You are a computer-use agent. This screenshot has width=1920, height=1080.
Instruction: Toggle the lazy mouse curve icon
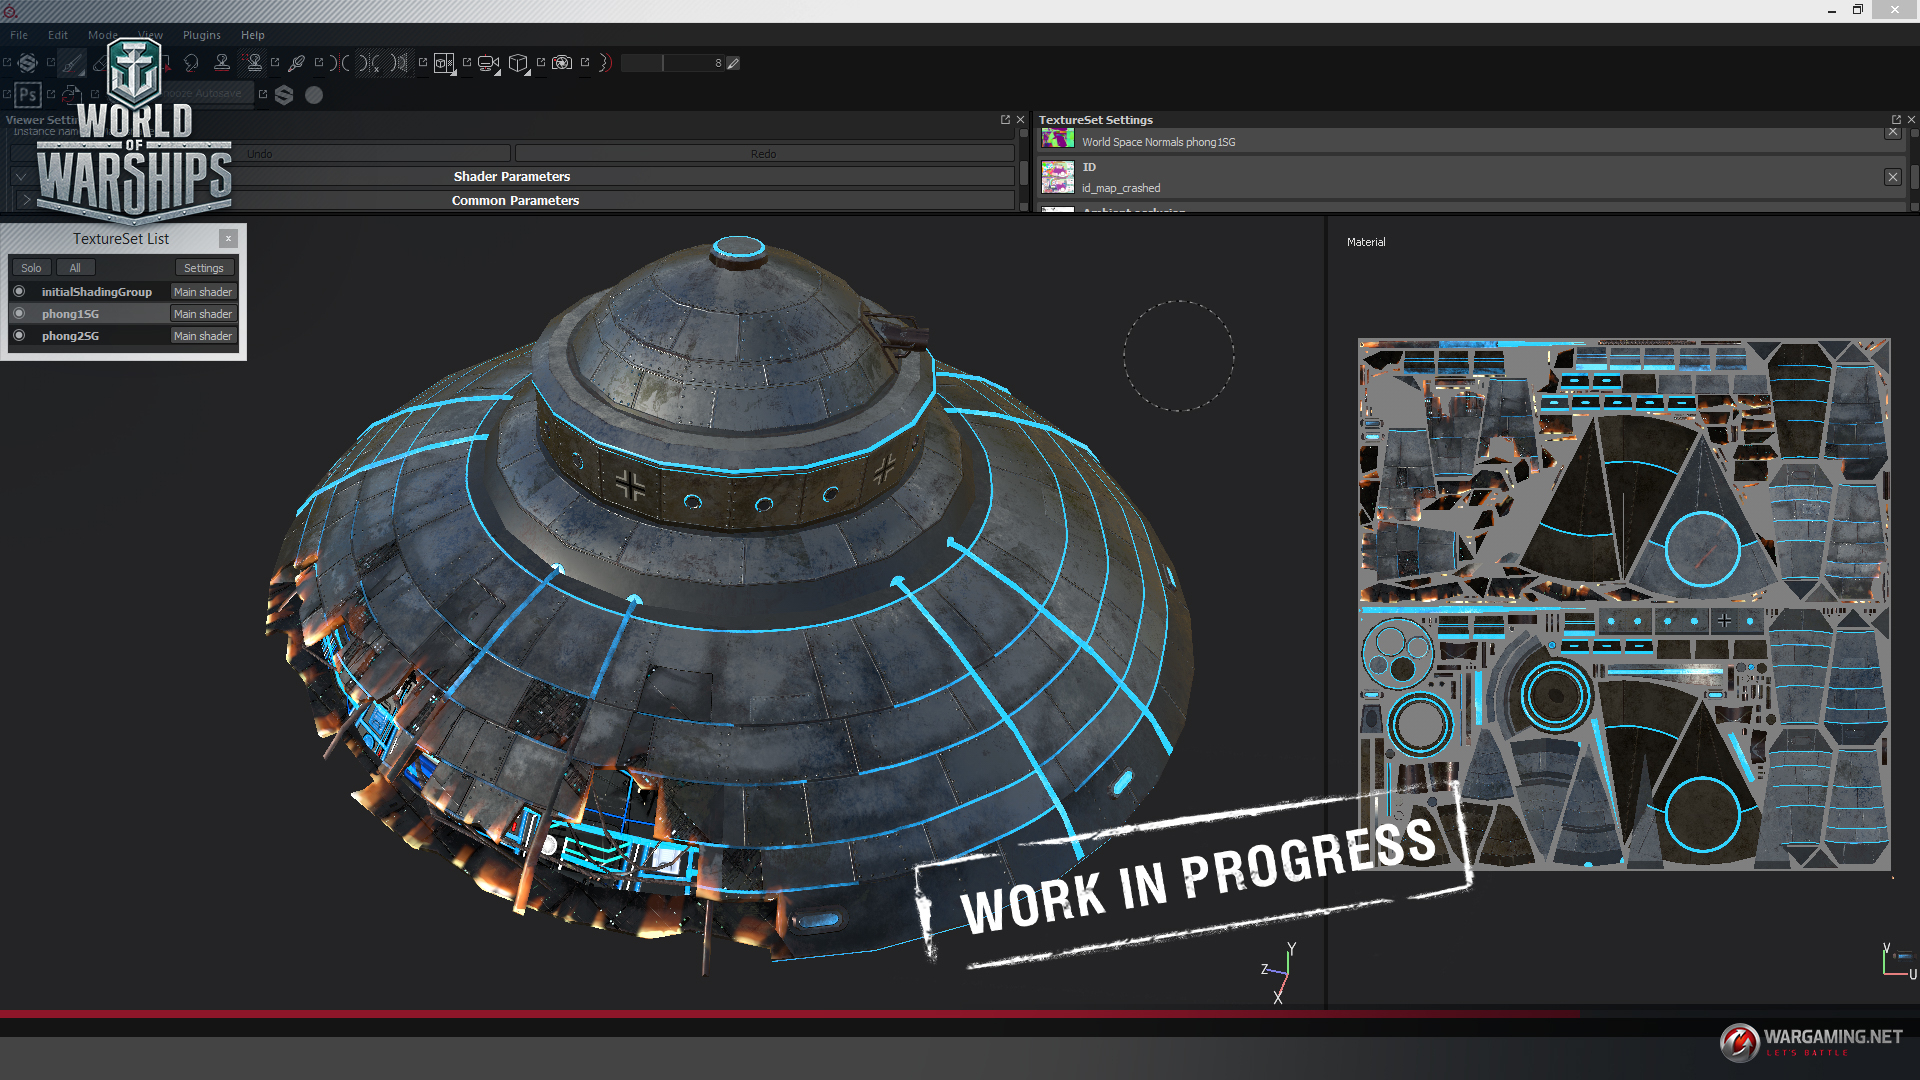coord(605,63)
